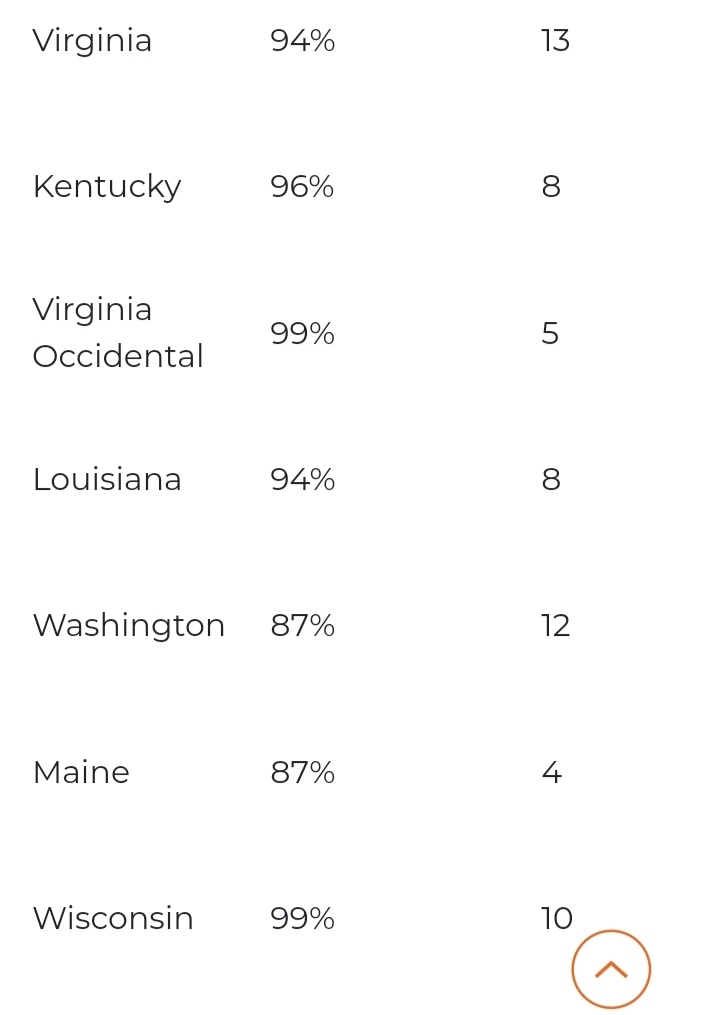Select the Louisiana row label
The image size is (720, 1015).
(x=107, y=480)
